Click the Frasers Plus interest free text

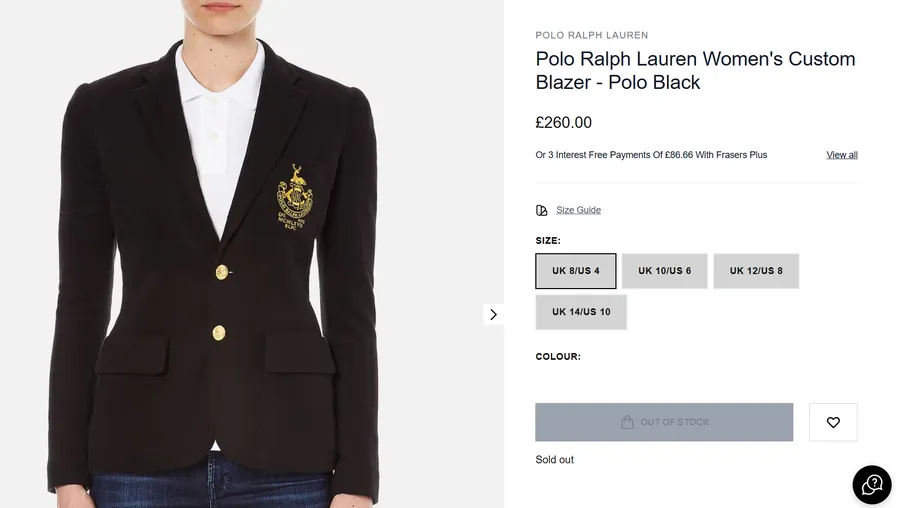click(x=651, y=155)
